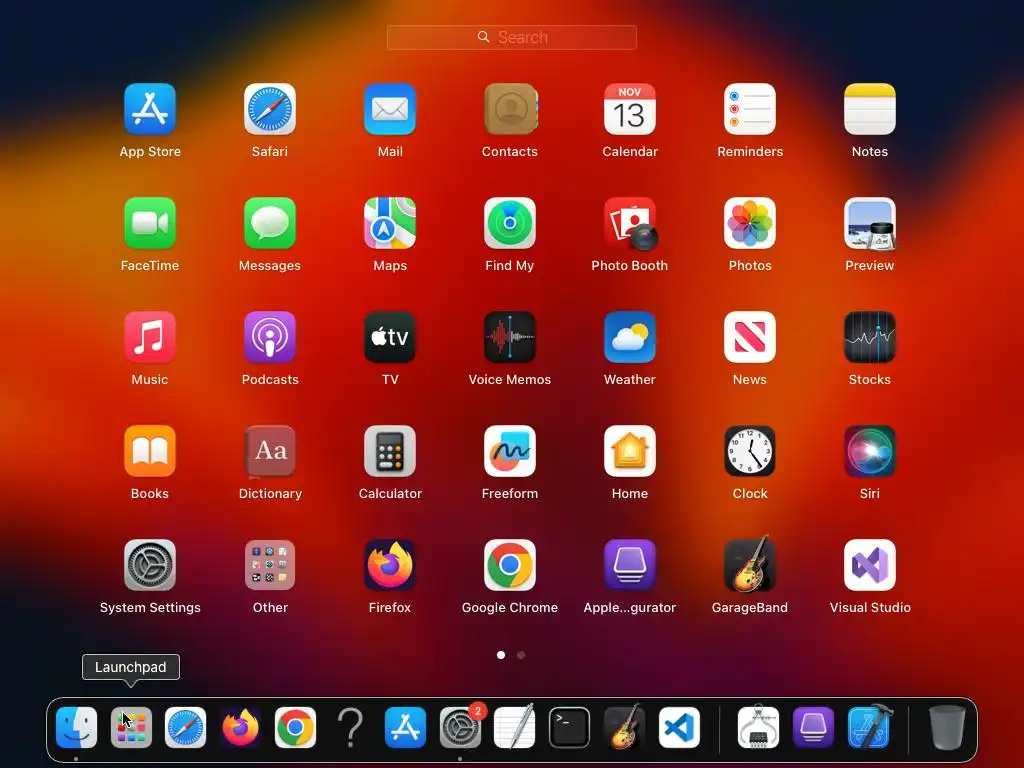Open Visual Studio Code in Dock
The height and width of the screenshot is (768, 1024).
click(x=679, y=728)
